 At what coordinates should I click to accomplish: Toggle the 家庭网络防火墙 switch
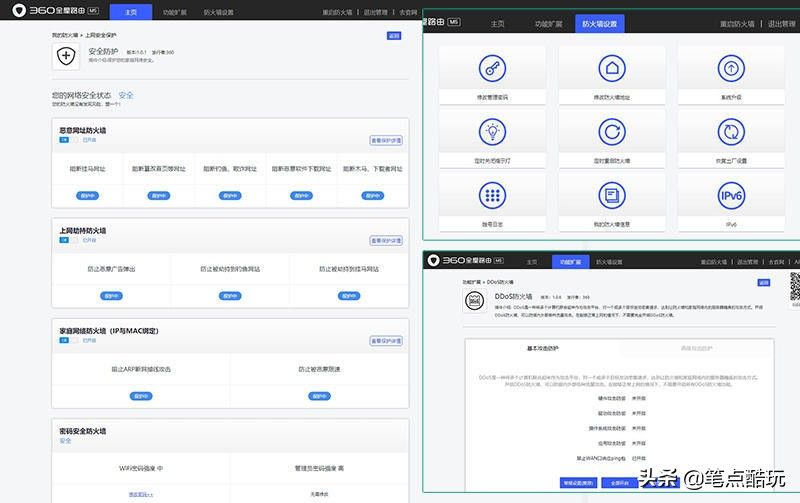[x=63, y=340]
